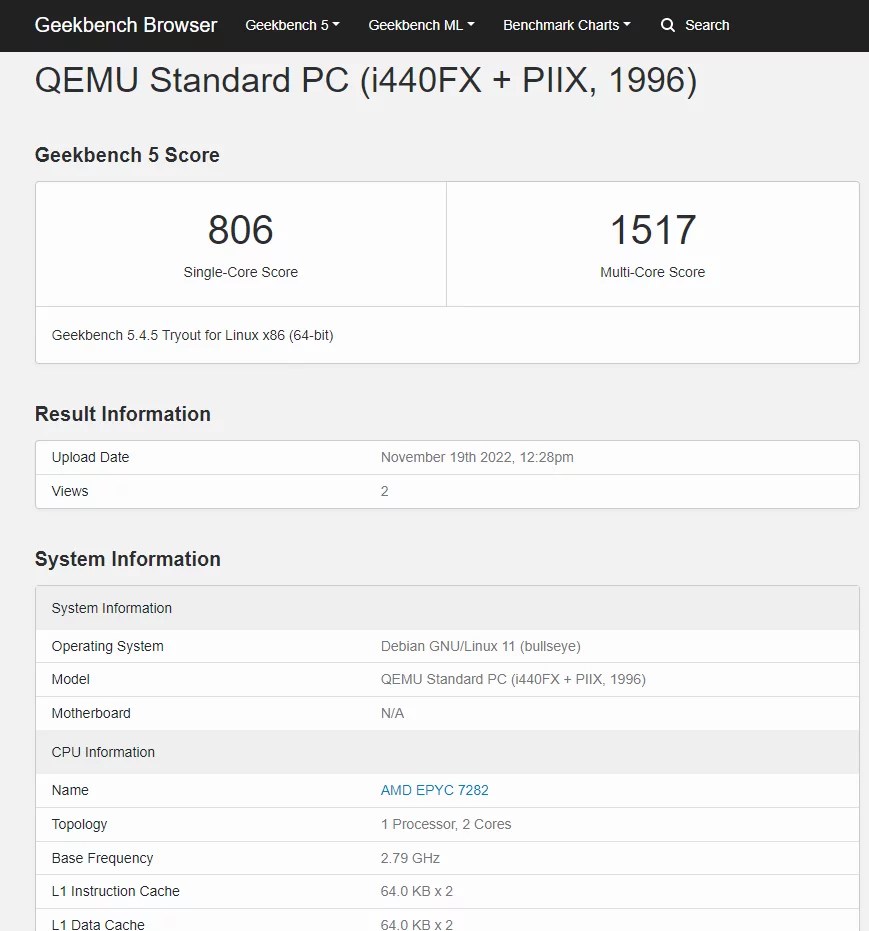Click the Views count value
Viewport: 869px width, 931px height.
385,491
